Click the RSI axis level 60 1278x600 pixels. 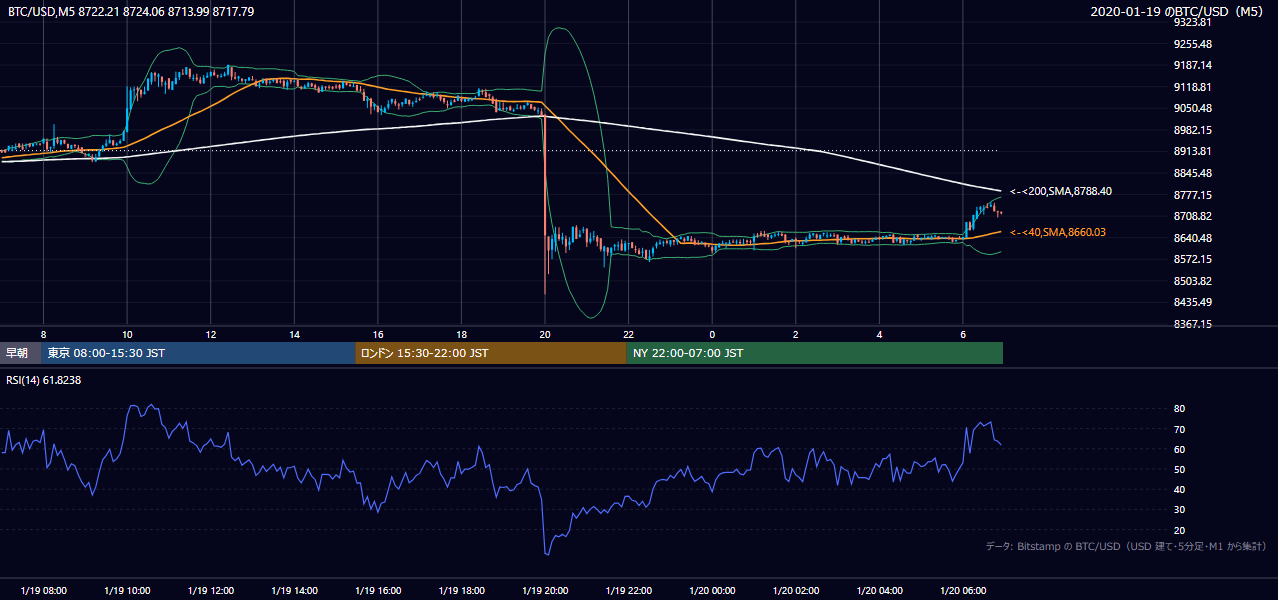[1179, 449]
